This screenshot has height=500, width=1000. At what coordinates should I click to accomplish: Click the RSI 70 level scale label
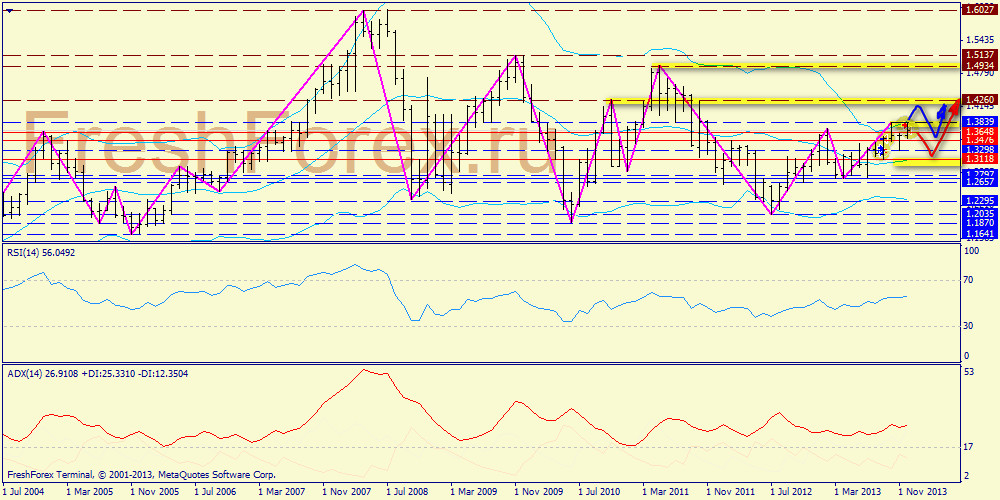coord(968,280)
